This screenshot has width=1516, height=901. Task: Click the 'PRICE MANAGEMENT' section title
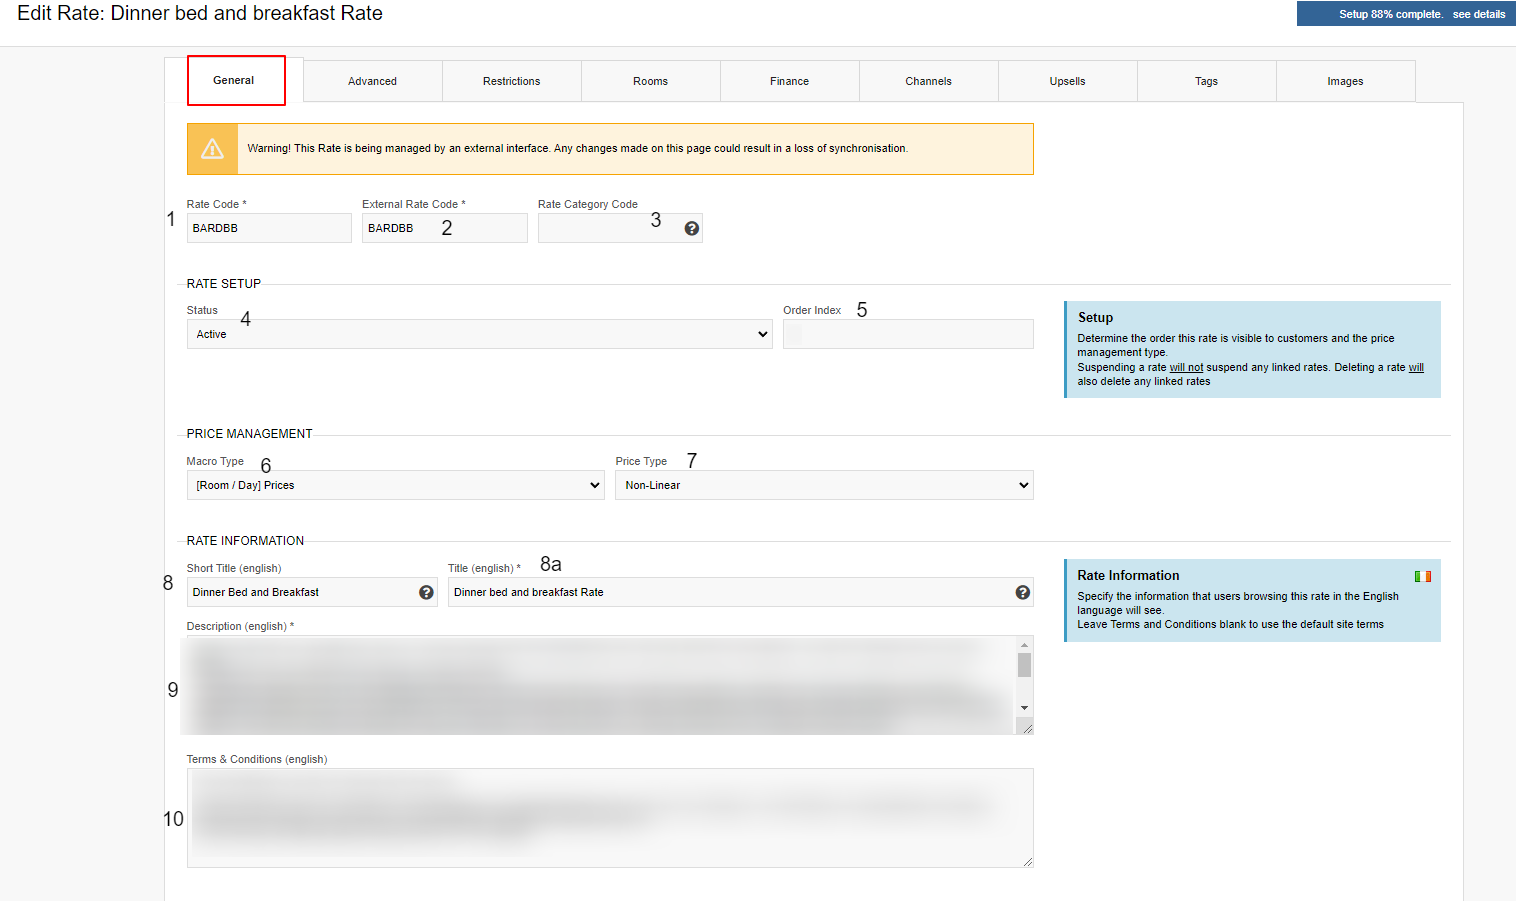coord(249,434)
